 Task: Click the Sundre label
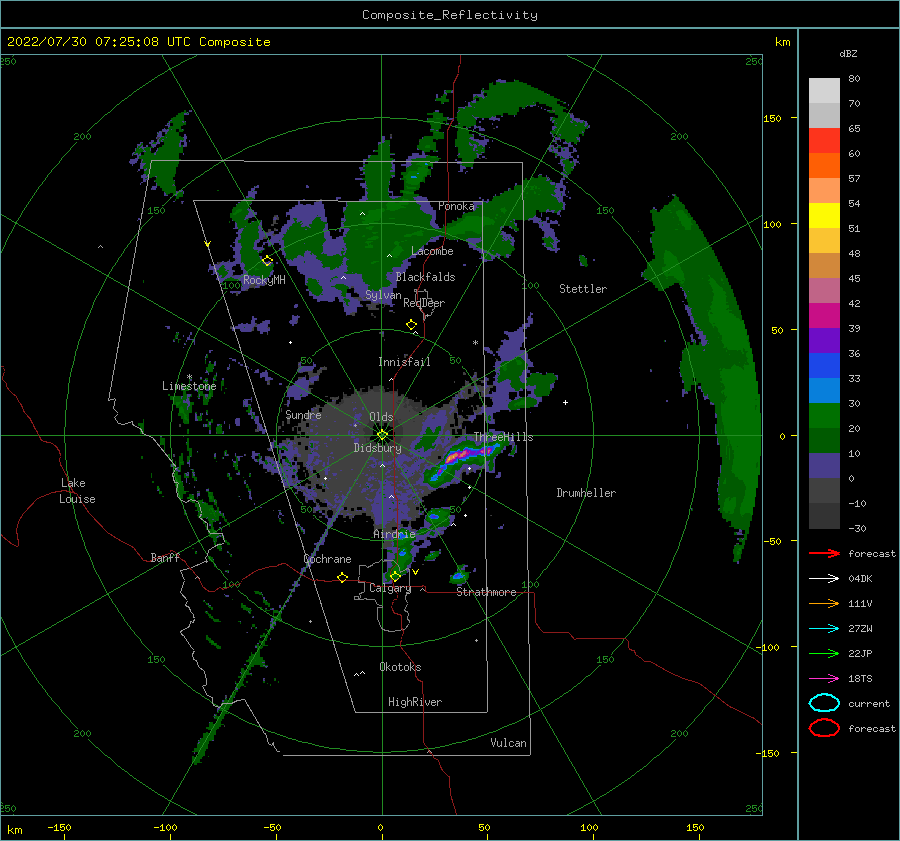coord(303,415)
